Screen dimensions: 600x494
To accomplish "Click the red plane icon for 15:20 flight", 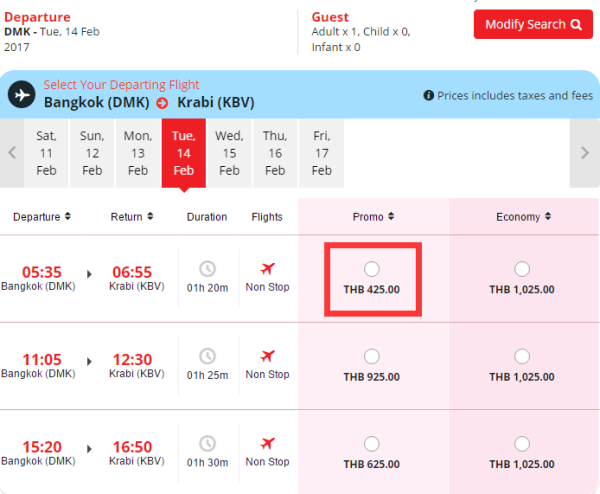I will tap(267, 443).
